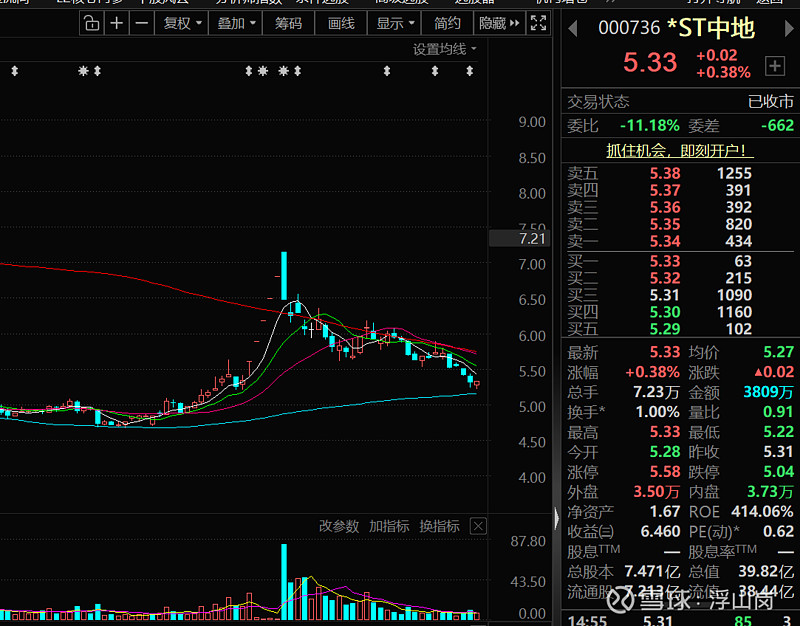Open the 显示 dropdown
The height and width of the screenshot is (626, 800).
[x=394, y=23]
